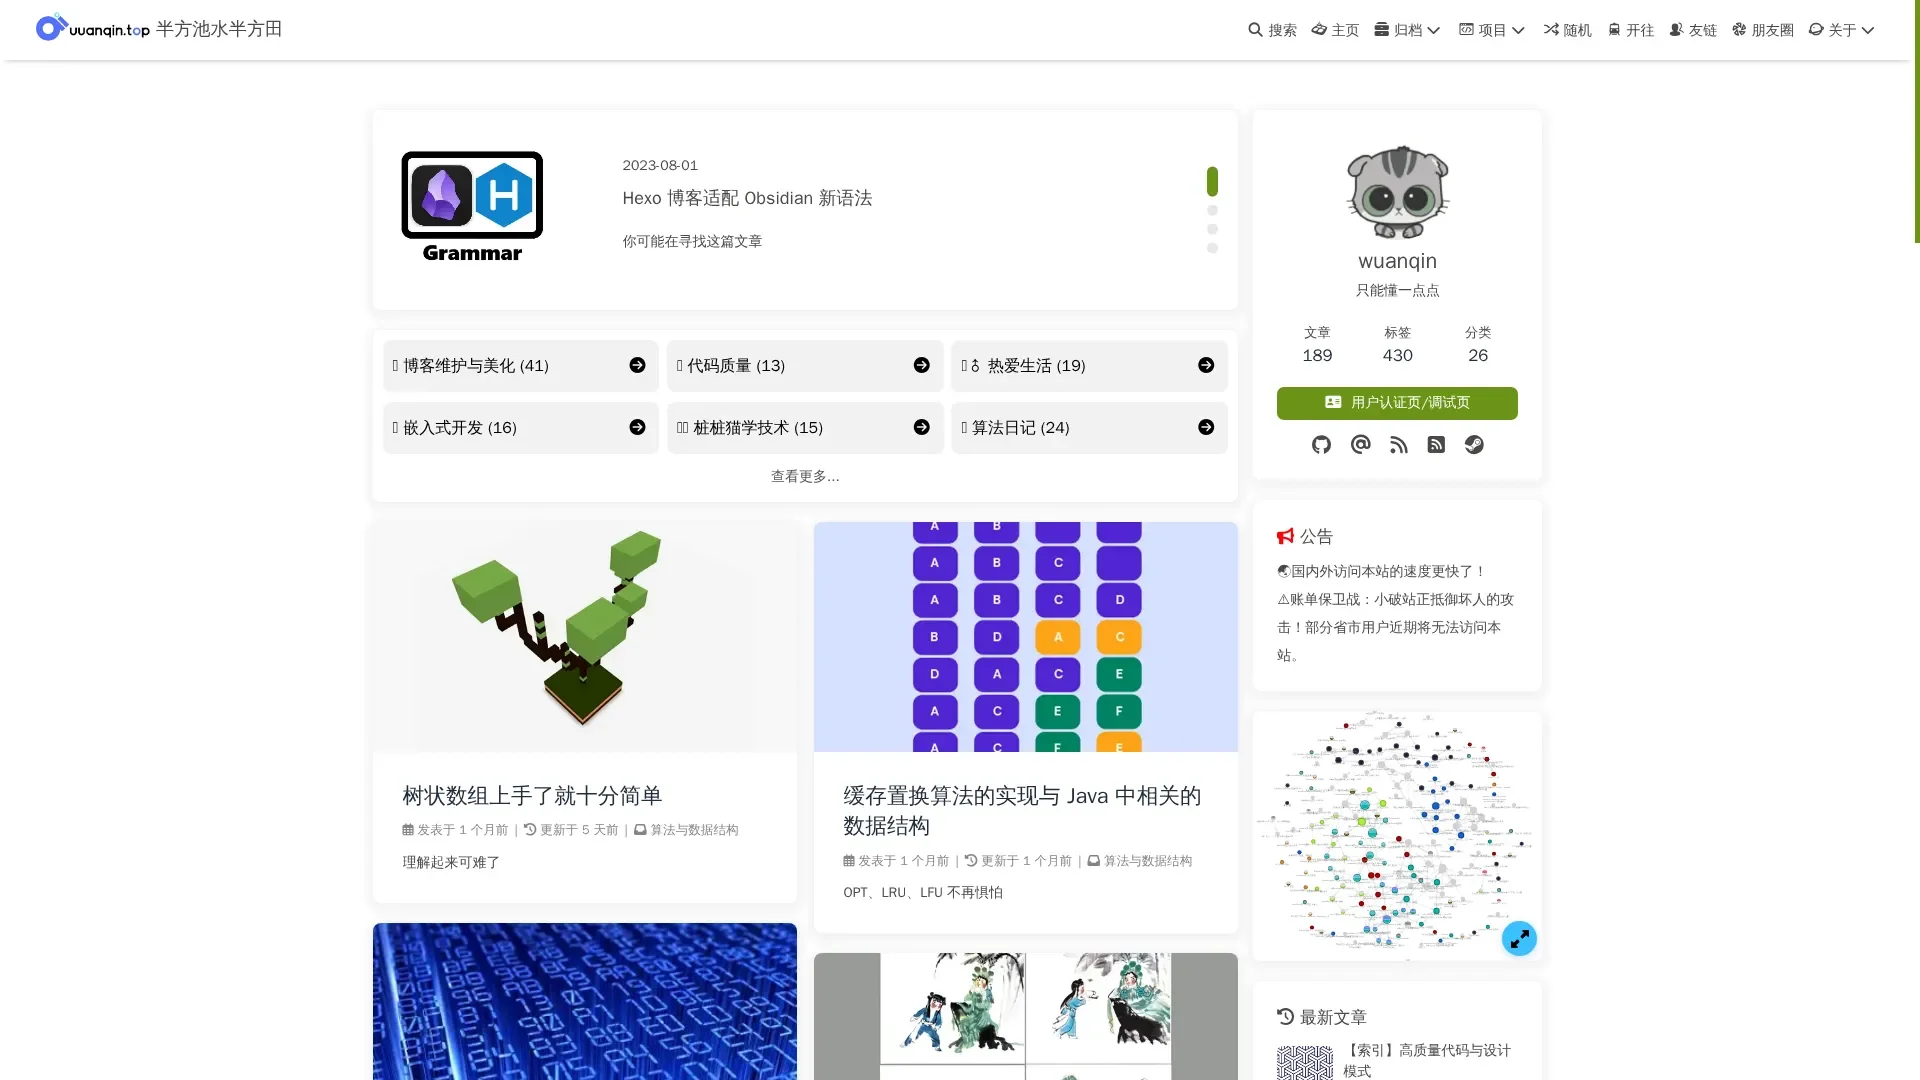Screen dimensions: 1920x1080
Task: Click 查看更多 to see more categories
Action: [805, 477]
